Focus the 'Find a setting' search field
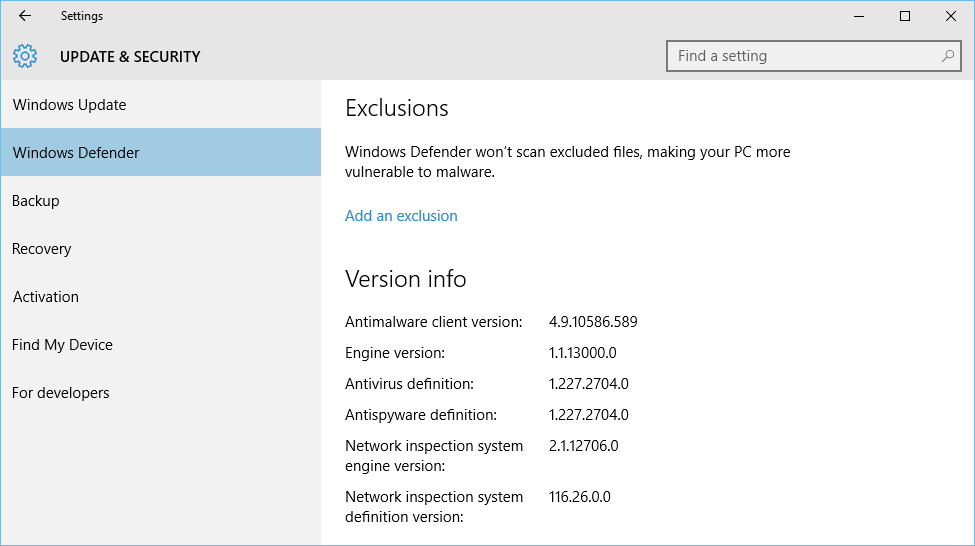 [800, 56]
